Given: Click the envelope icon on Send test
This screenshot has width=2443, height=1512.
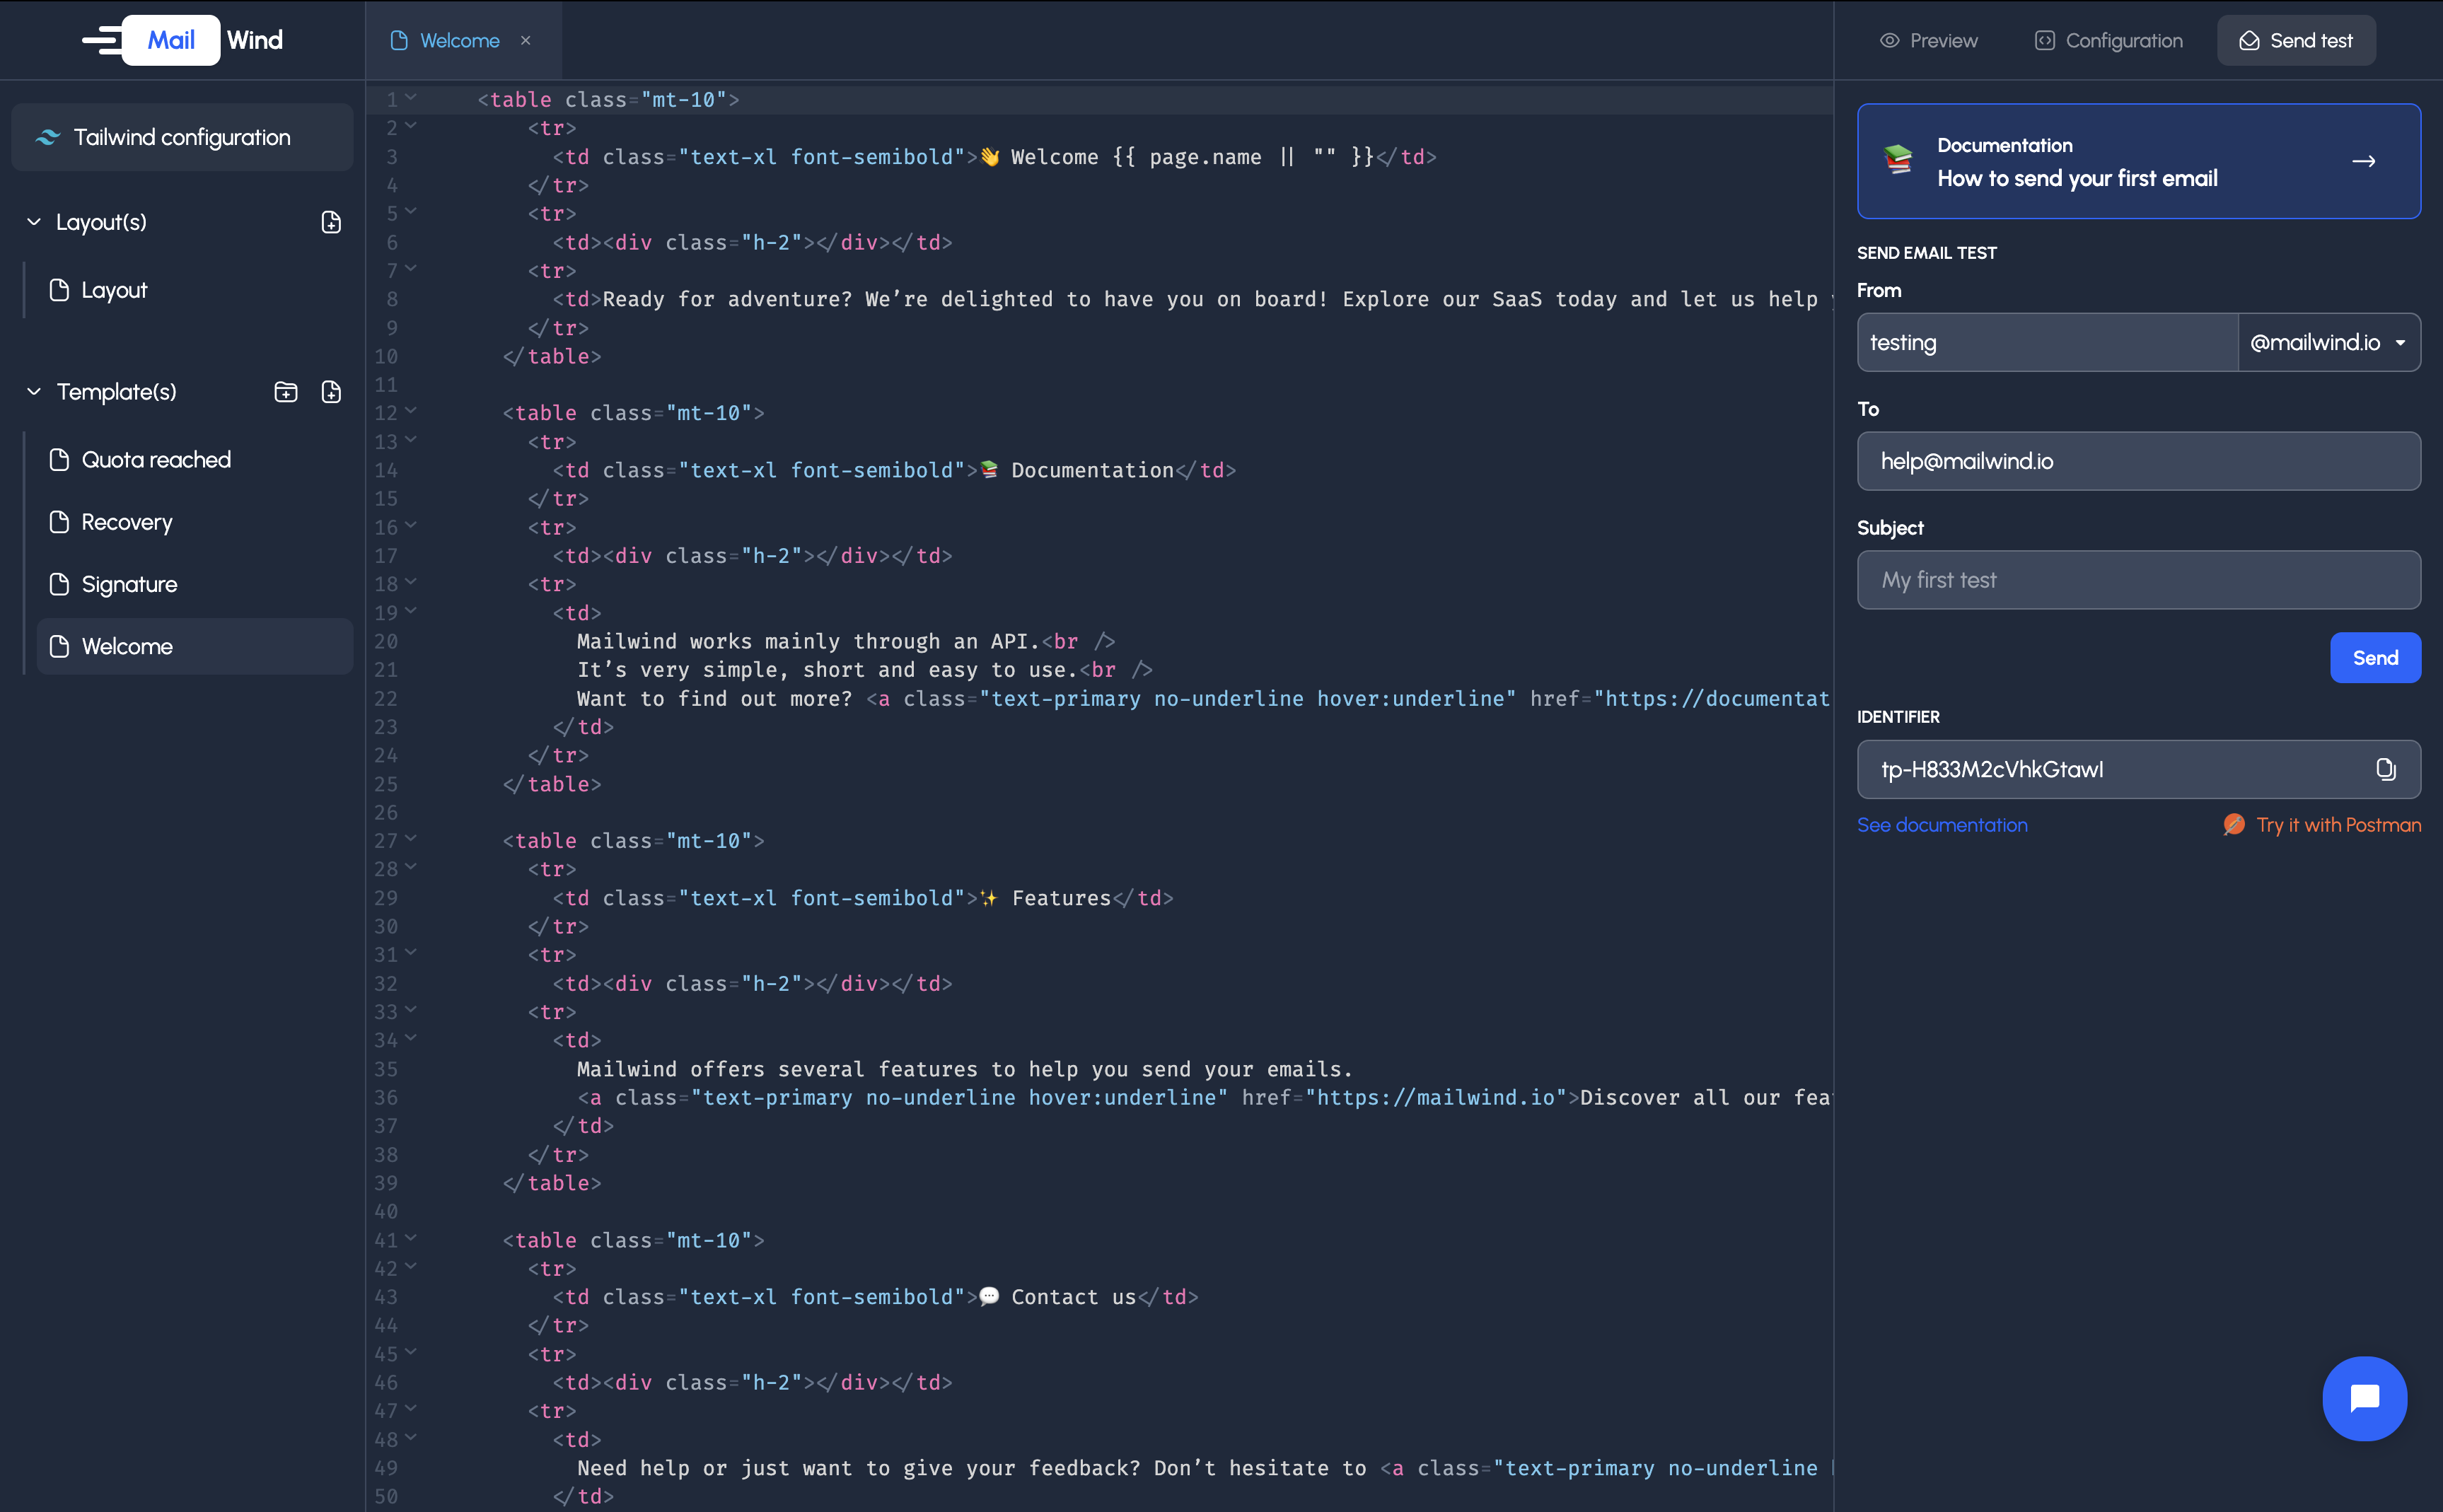Looking at the screenshot, I should 2249,40.
